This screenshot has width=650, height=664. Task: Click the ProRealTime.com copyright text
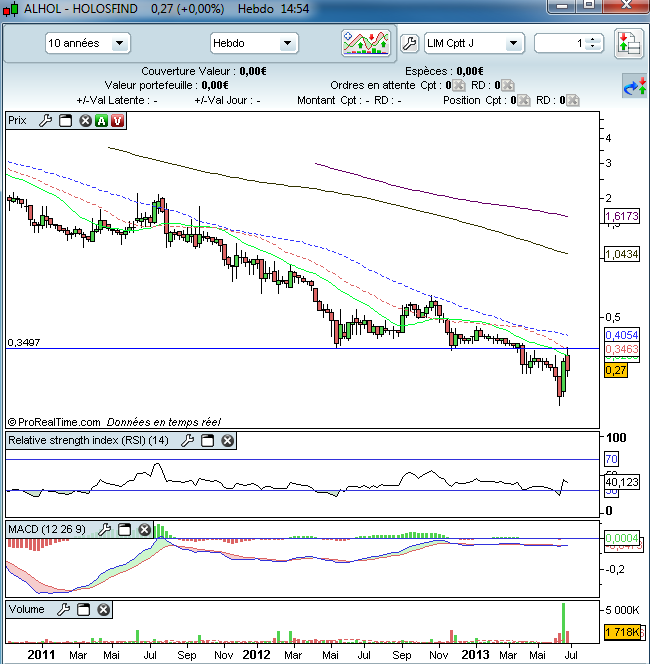tap(54, 422)
